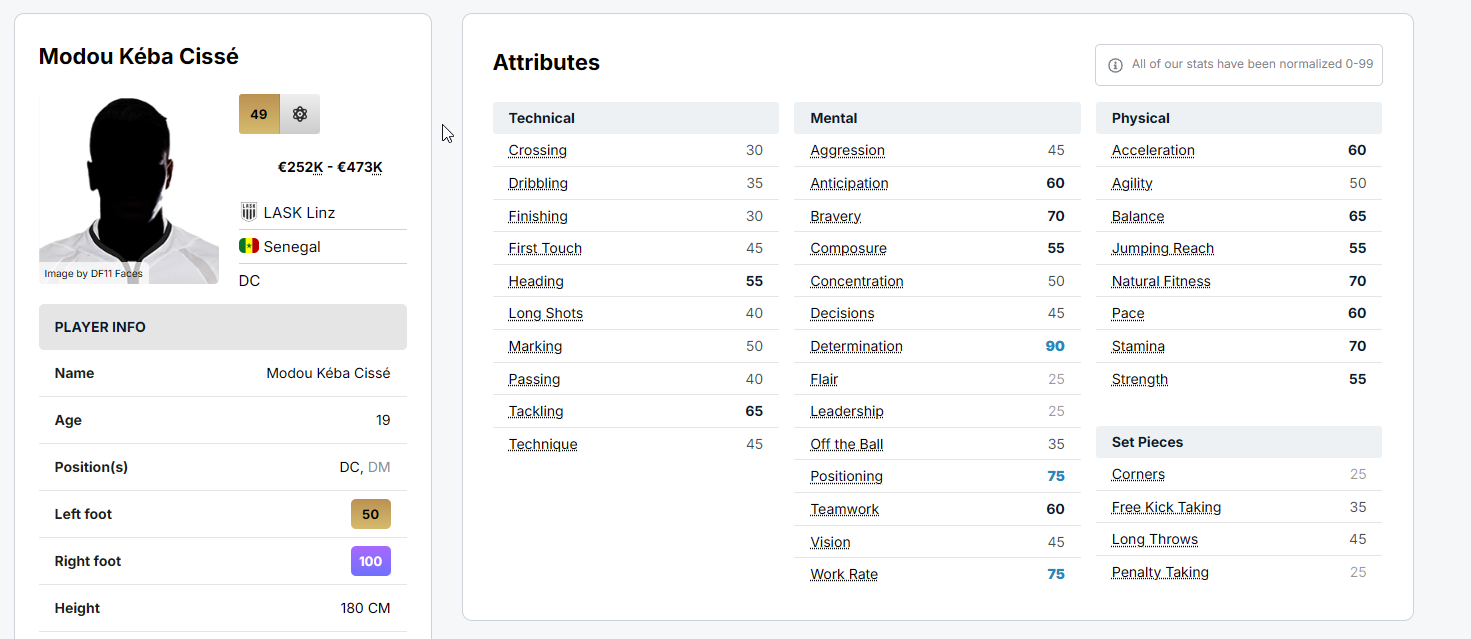This screenshot has height=639, width=1471.
Task: Click the info icon in normalized stats note
Action: (x=1115, y=65)
